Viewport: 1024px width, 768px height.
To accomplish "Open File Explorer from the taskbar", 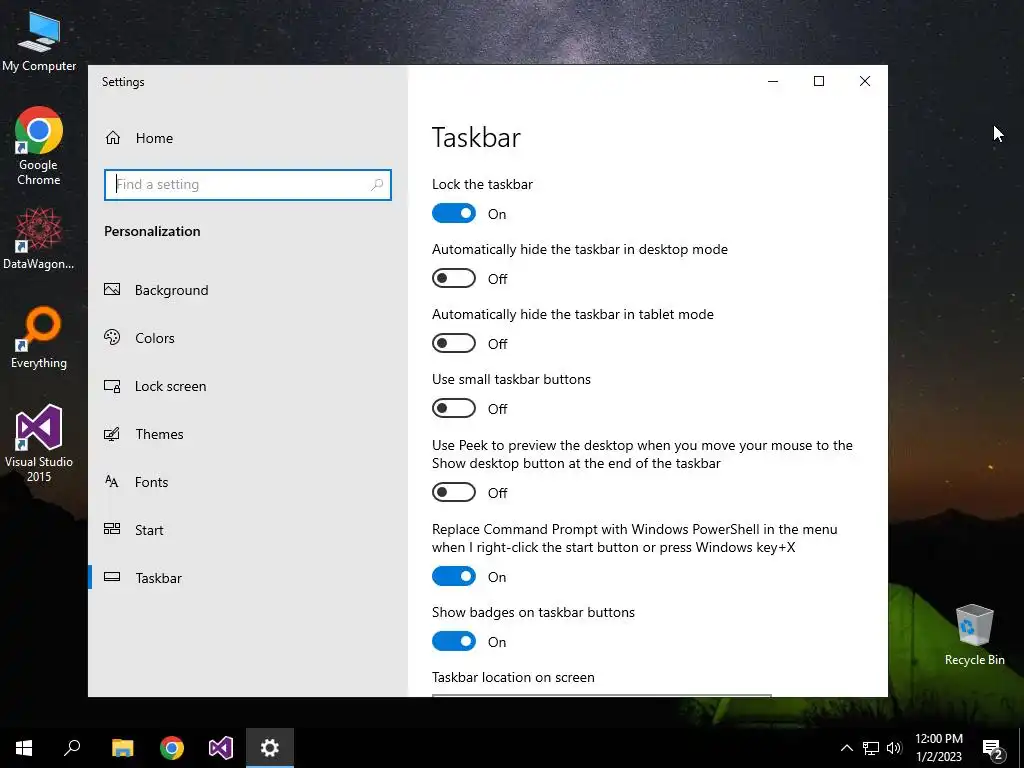I will point(122,748).
